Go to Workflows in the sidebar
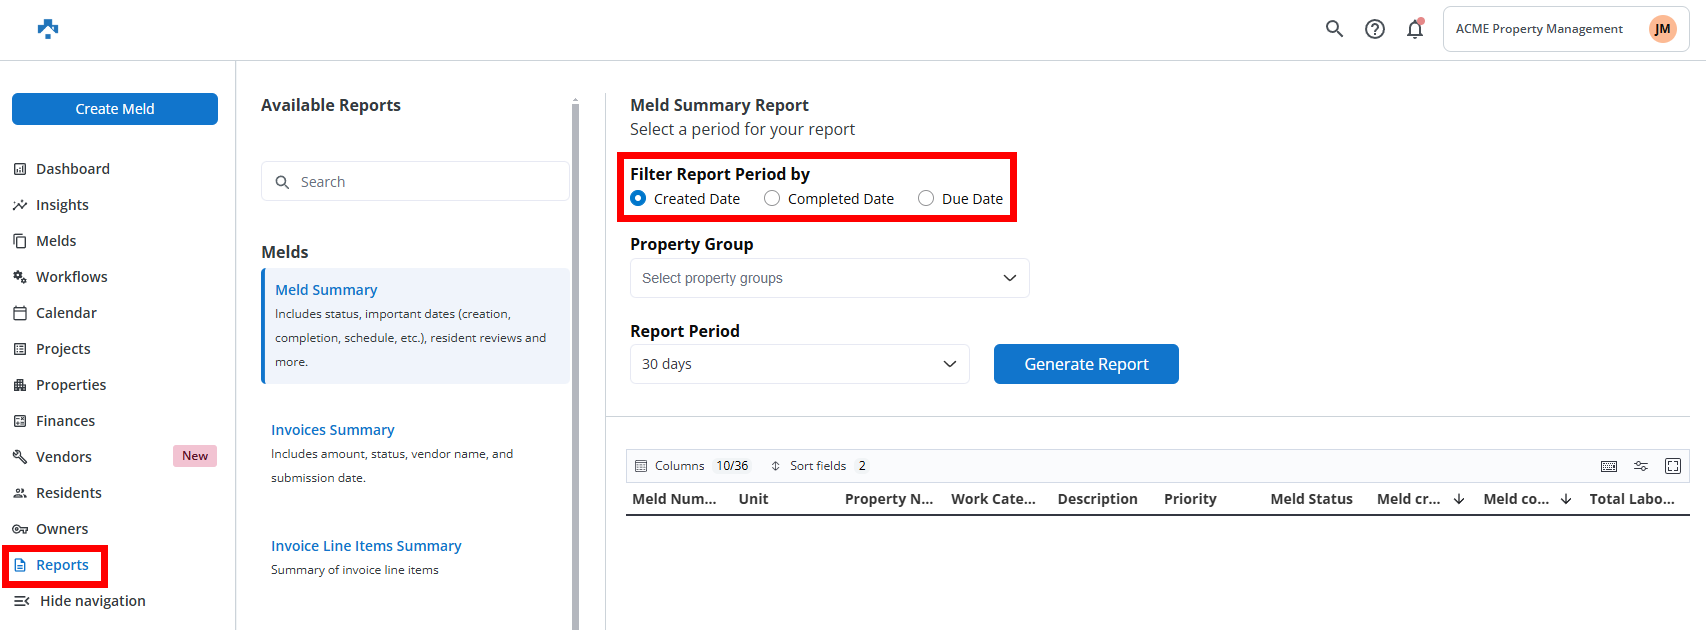1706x630 pixels. [x=71, y=277]
